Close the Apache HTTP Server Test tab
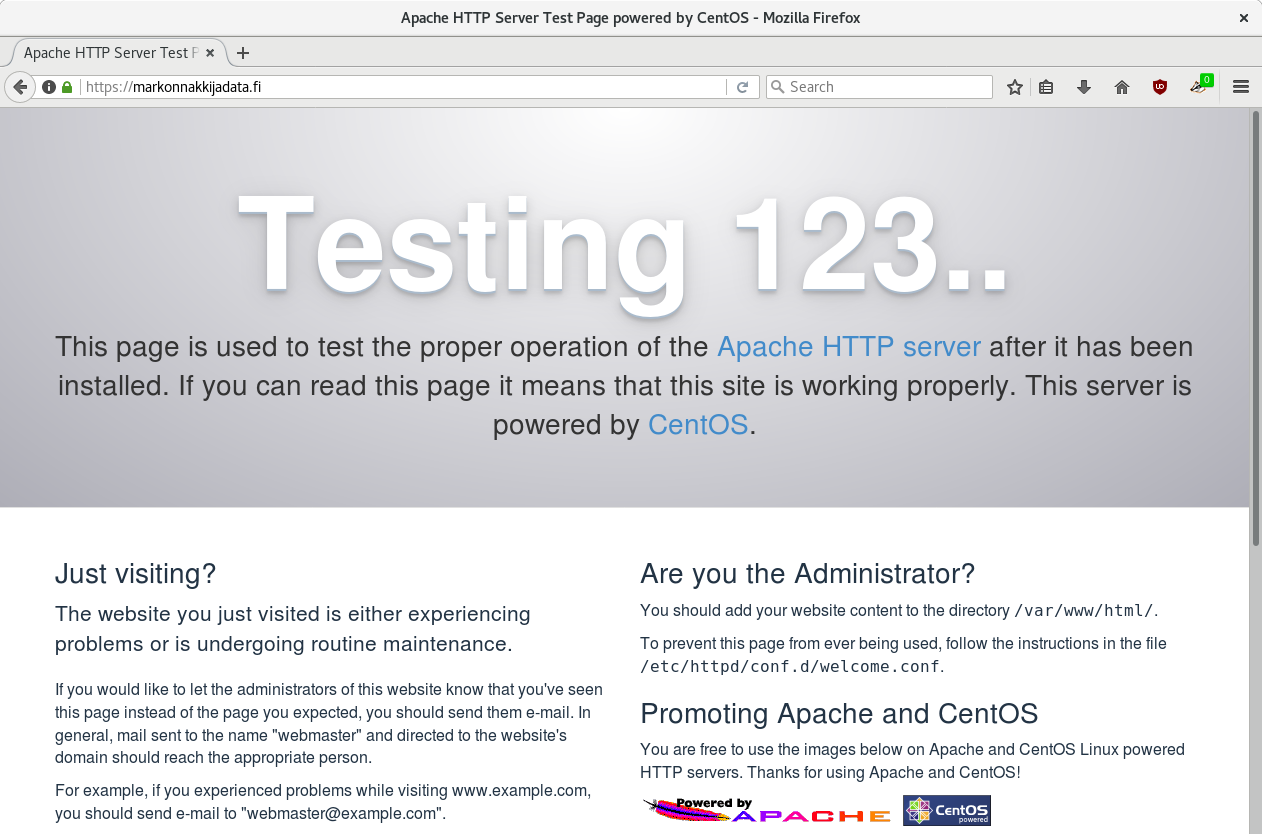This screenshot has width=1262, height=834. [210, 53]
